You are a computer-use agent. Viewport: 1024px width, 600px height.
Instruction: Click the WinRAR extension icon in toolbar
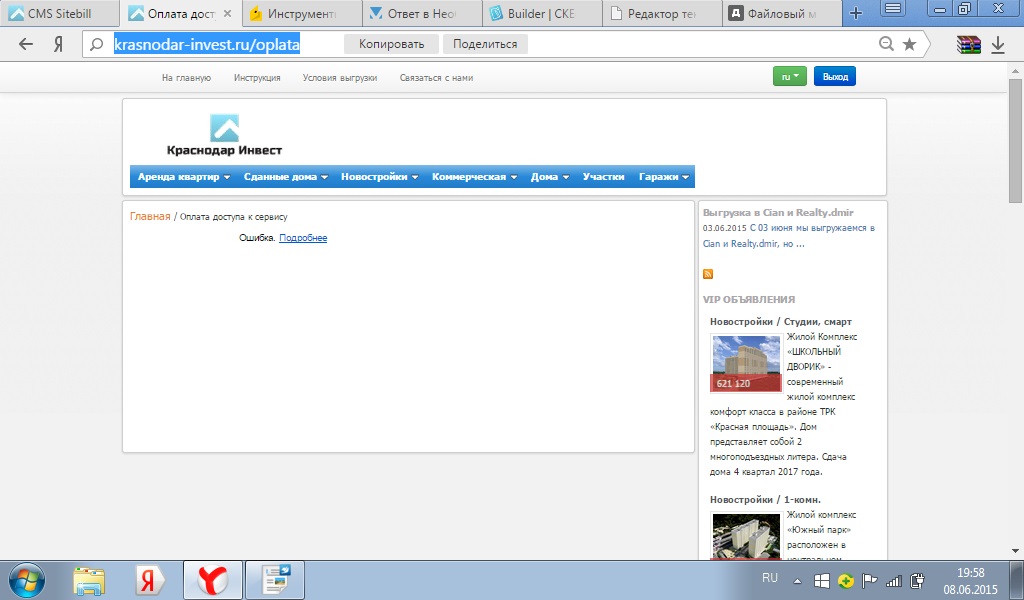pos(967,45)
